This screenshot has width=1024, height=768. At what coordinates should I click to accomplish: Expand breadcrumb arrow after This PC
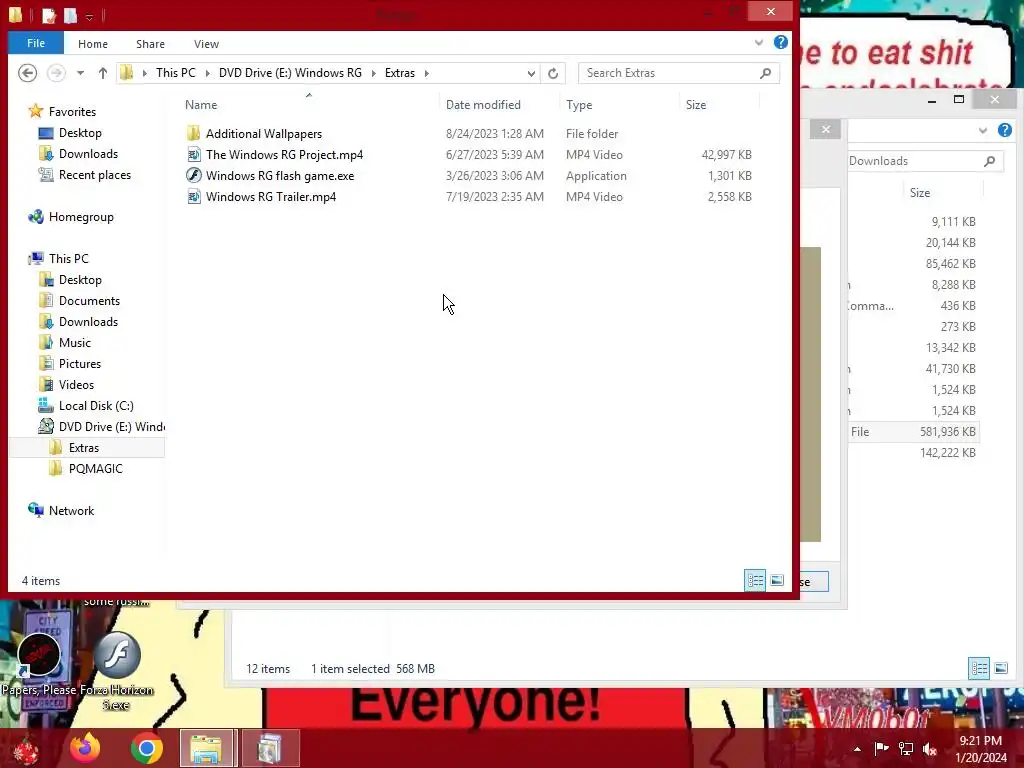[208, 73]
